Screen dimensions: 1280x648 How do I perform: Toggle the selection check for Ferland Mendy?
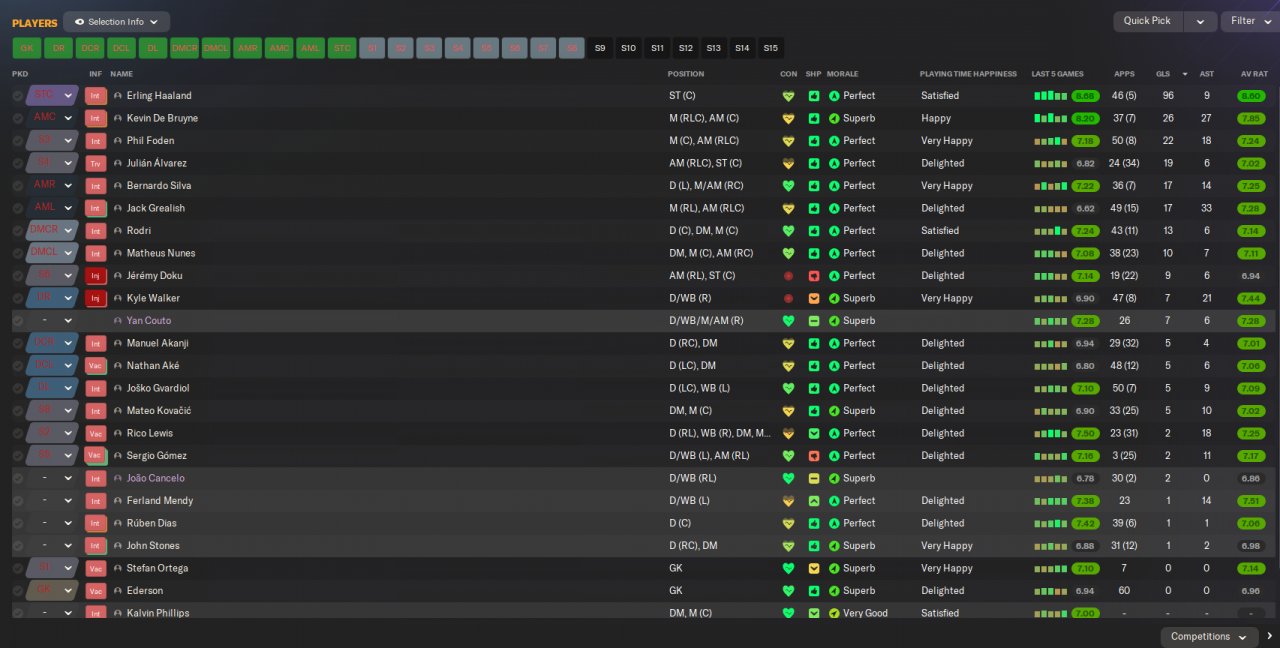point(18,501)
